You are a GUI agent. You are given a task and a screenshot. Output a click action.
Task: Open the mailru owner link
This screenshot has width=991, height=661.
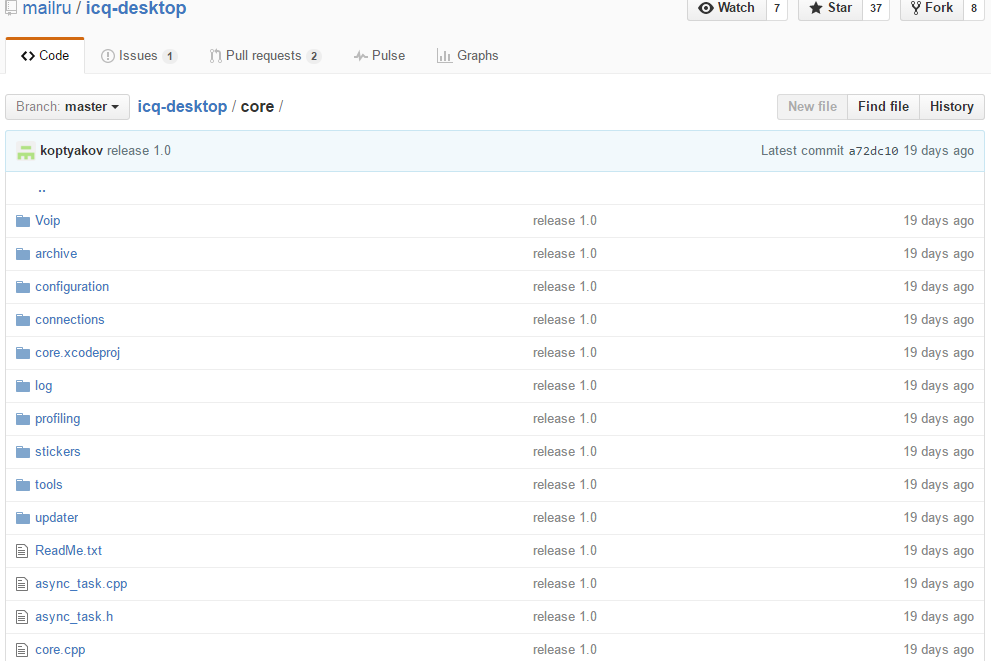(x=47, y=8)
